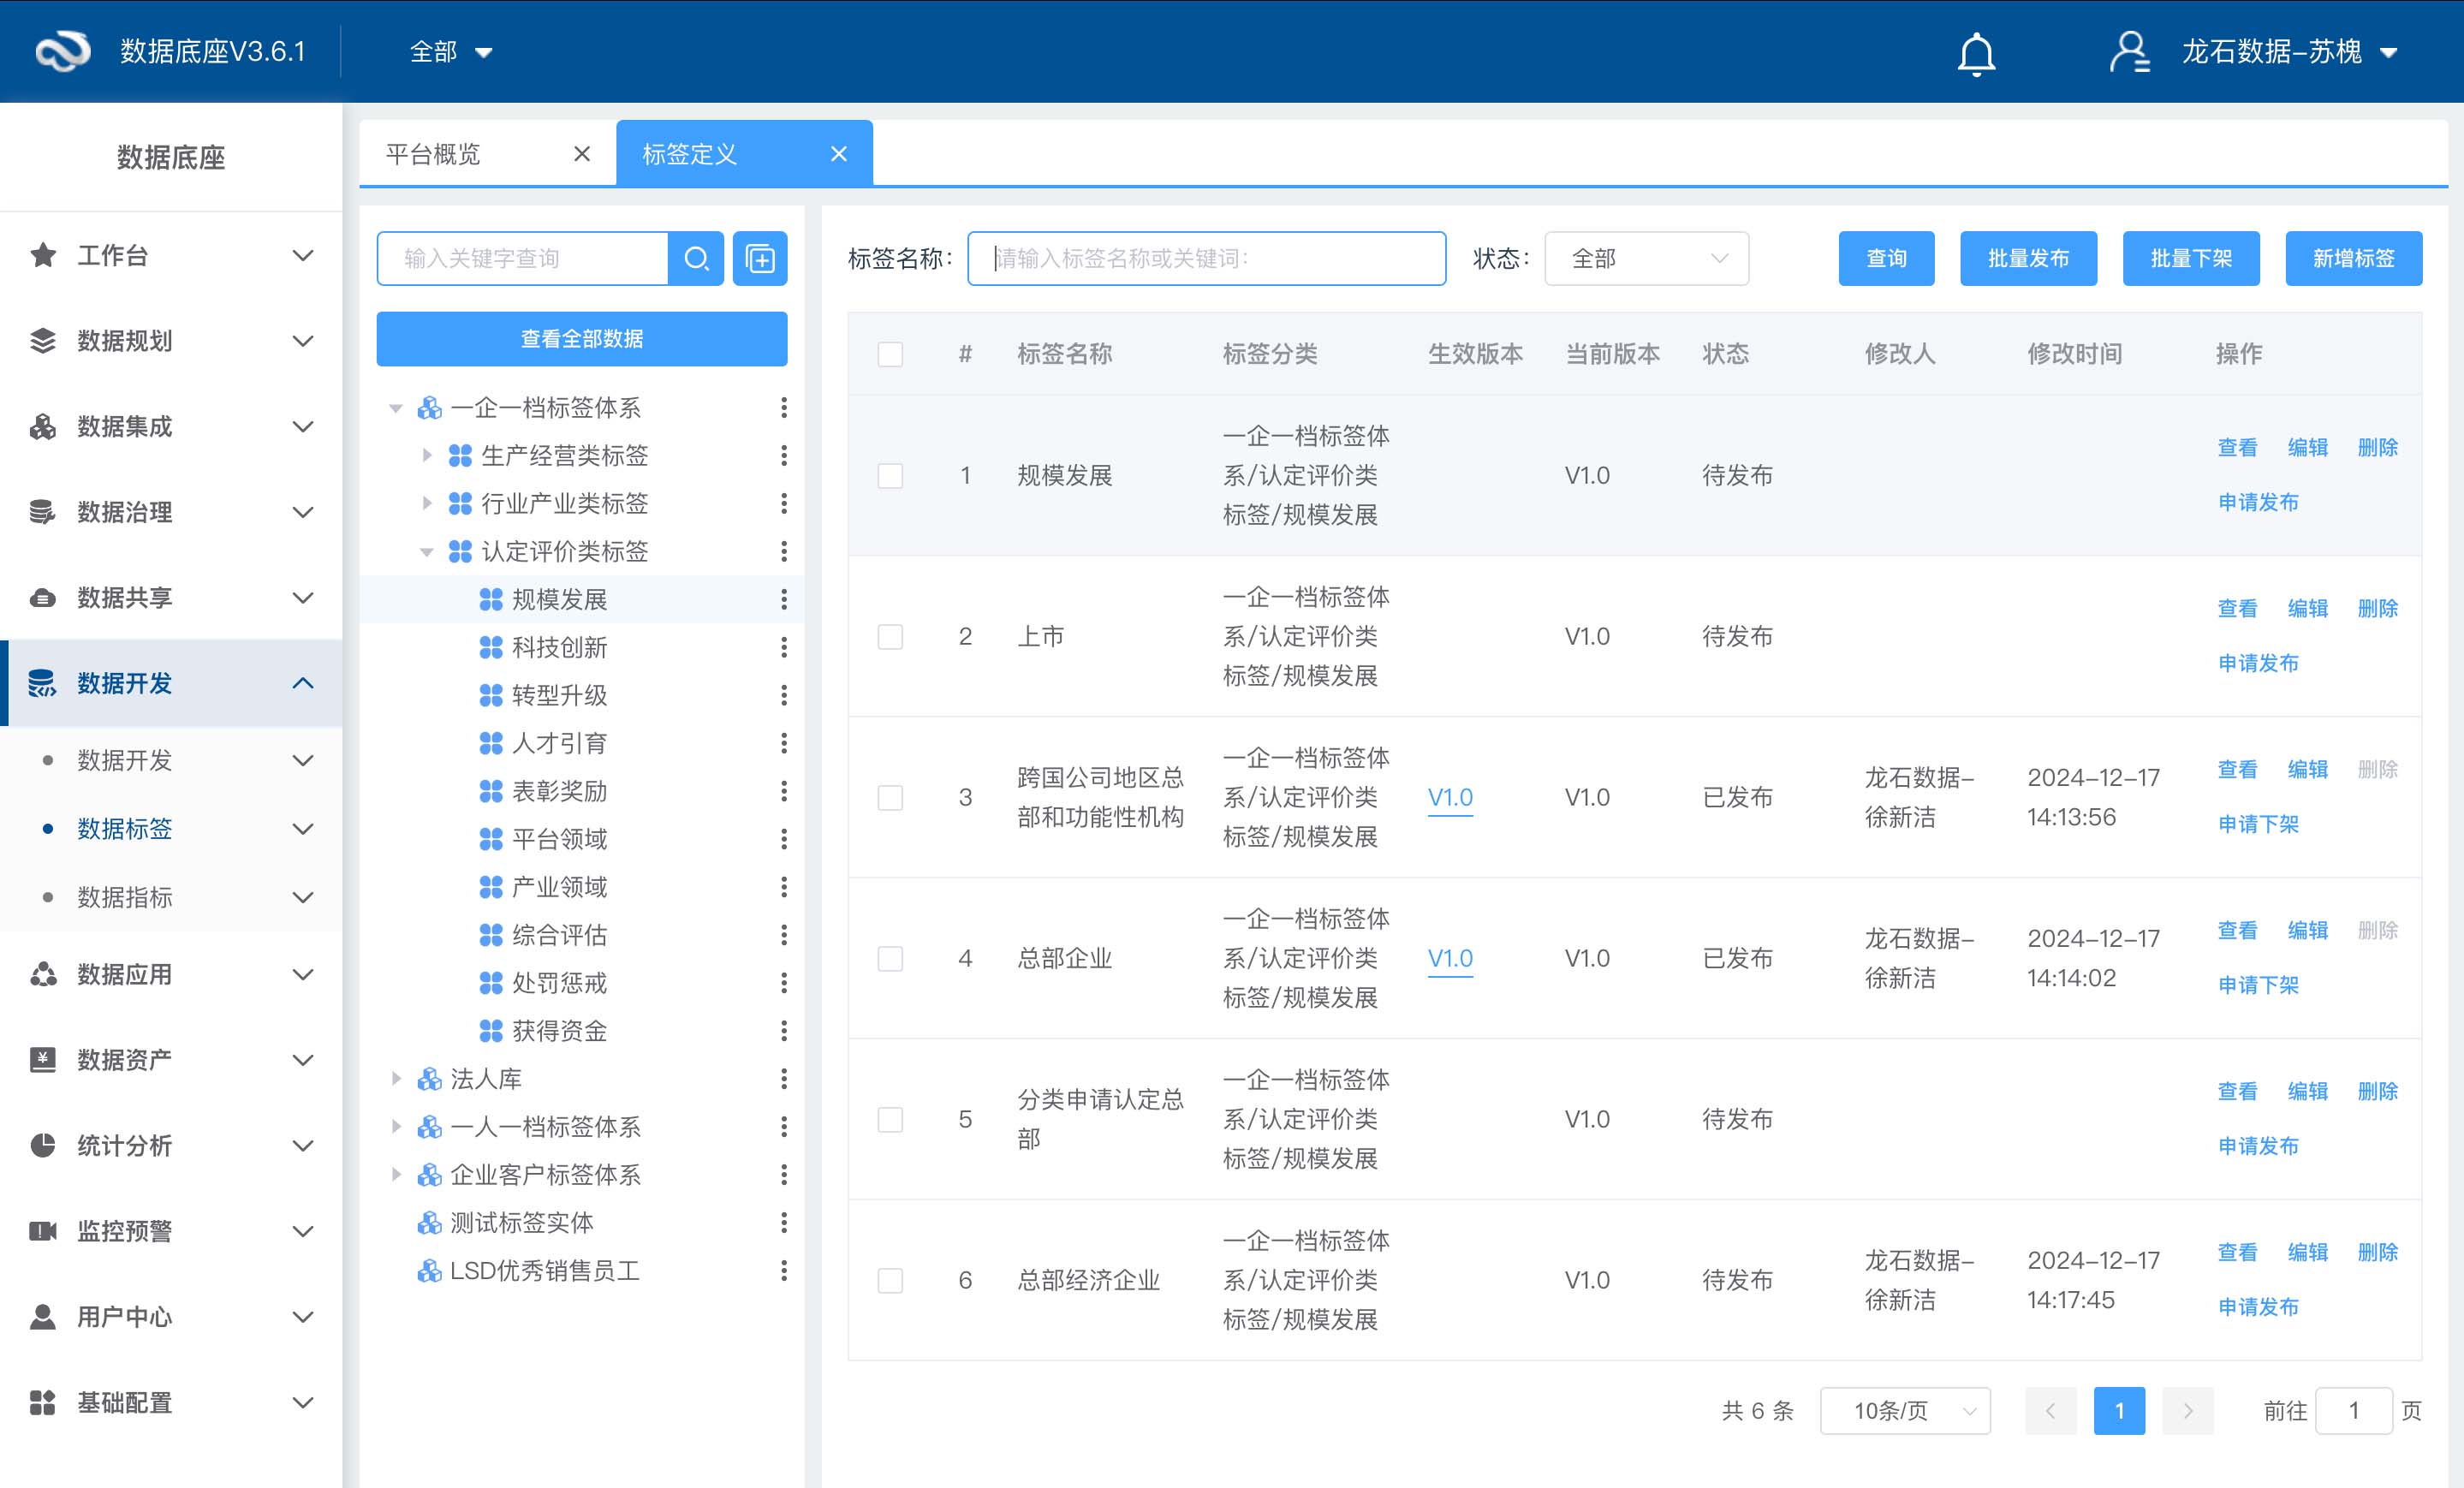
Task: Open three-dot menu for 法人库 node
Action: pyautogui.click(x=784, y=1078)
